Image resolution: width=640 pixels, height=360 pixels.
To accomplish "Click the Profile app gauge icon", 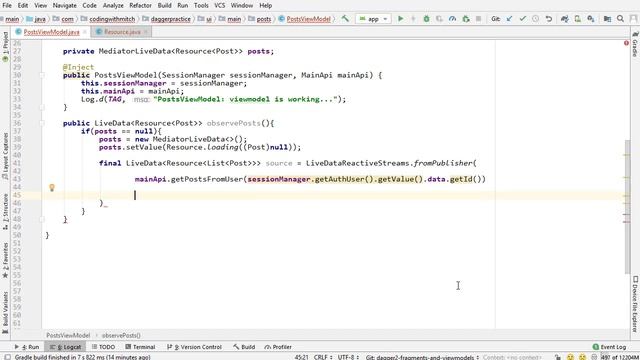I will click(x=452, y=19).
